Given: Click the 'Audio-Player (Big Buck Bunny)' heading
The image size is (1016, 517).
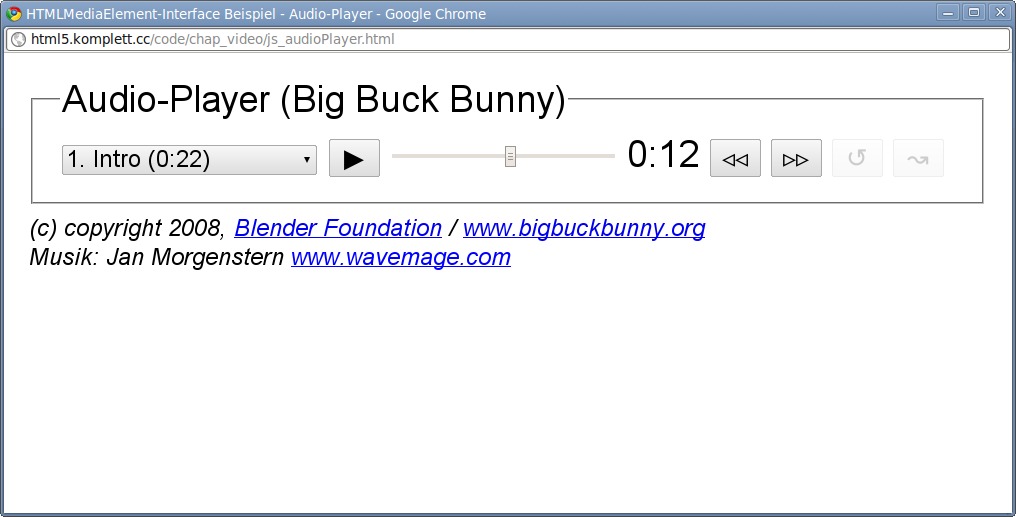Looking at the screenshot, I should [x=314, y=100].
